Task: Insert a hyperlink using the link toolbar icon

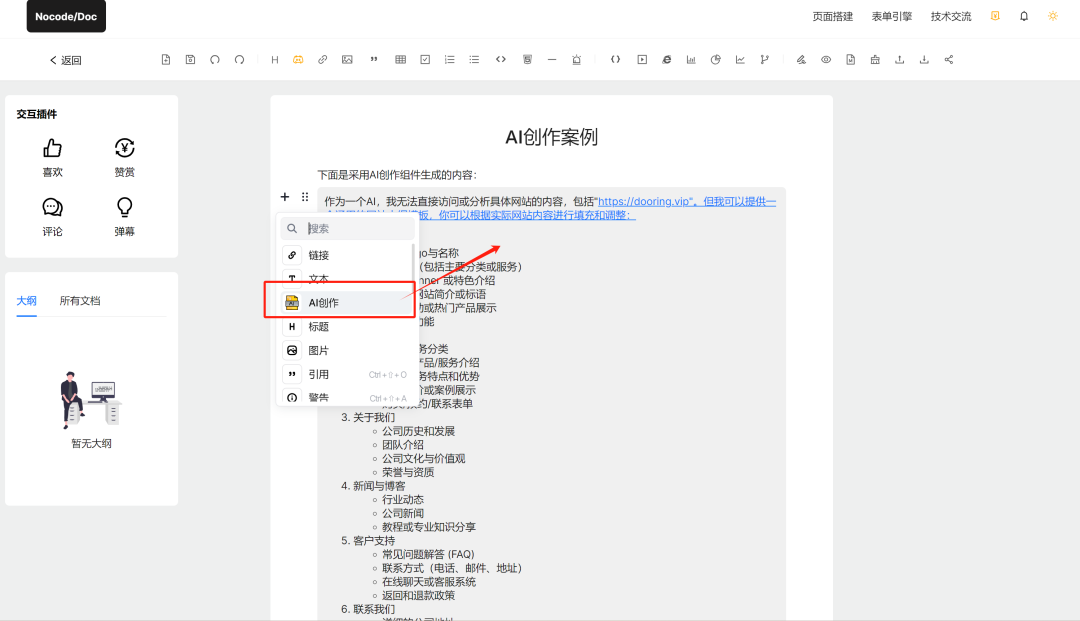Action: click(x=322, y=59)
